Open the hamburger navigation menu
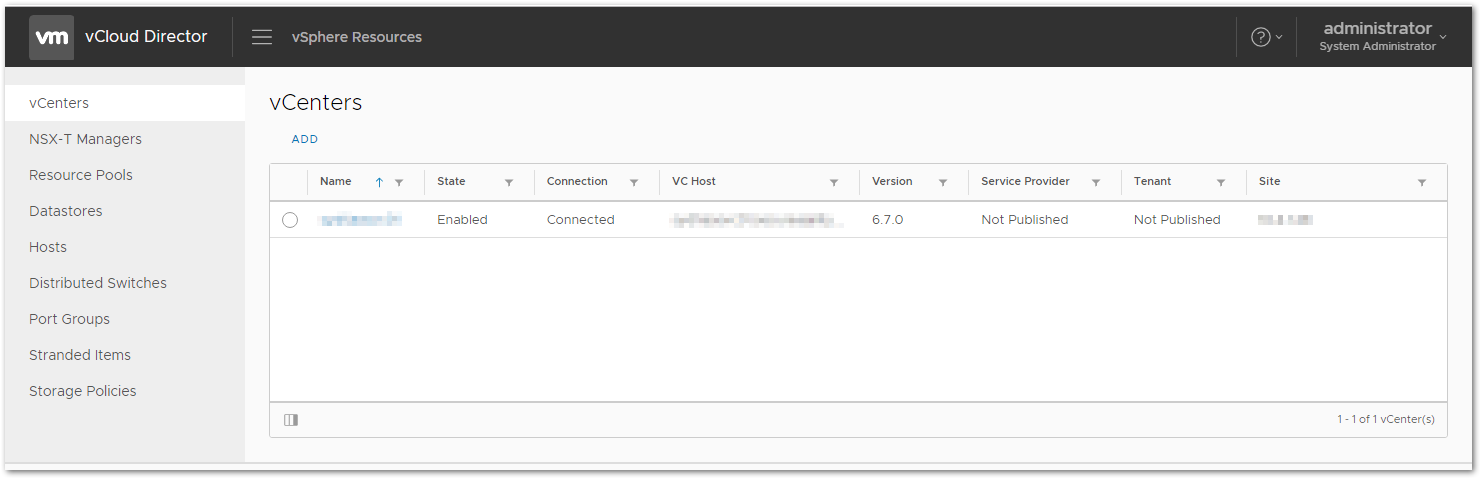The width and height of the screenshot is (1481, 479). pos(262,37)
